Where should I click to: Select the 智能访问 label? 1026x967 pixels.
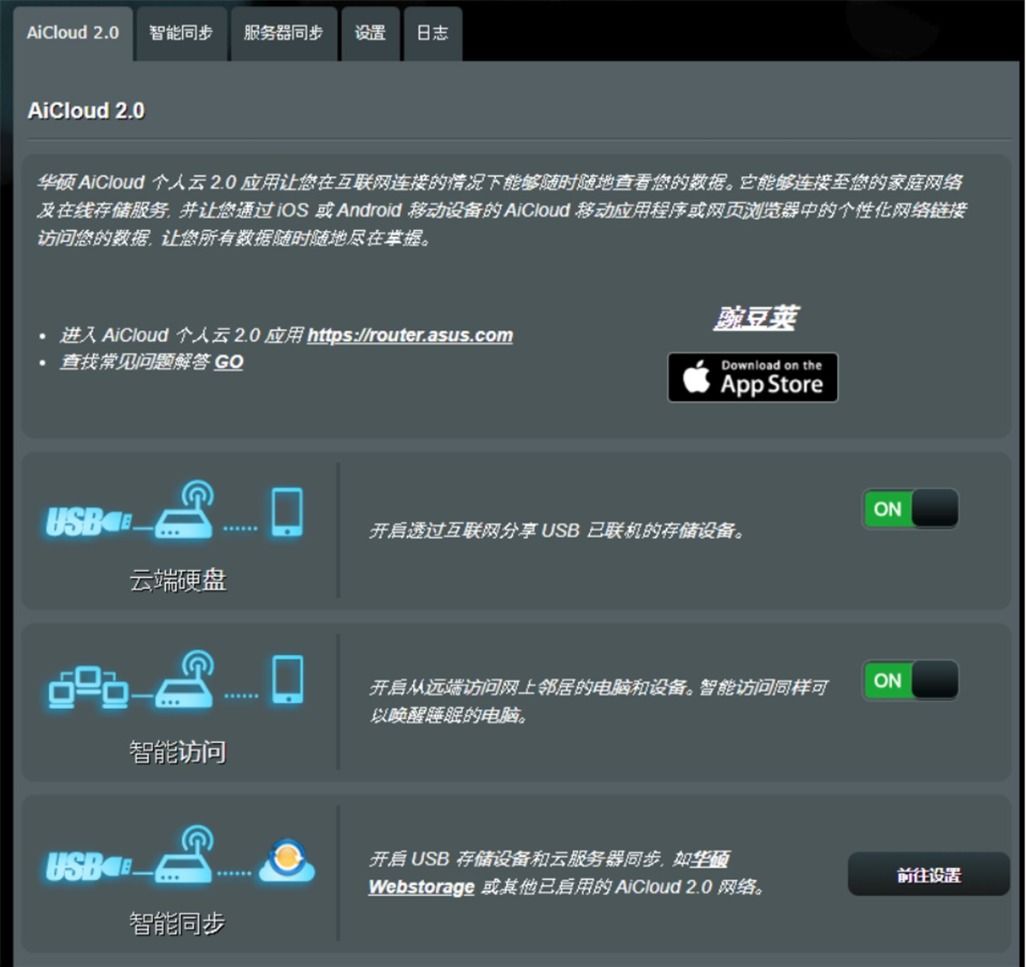tap(178, 752)
